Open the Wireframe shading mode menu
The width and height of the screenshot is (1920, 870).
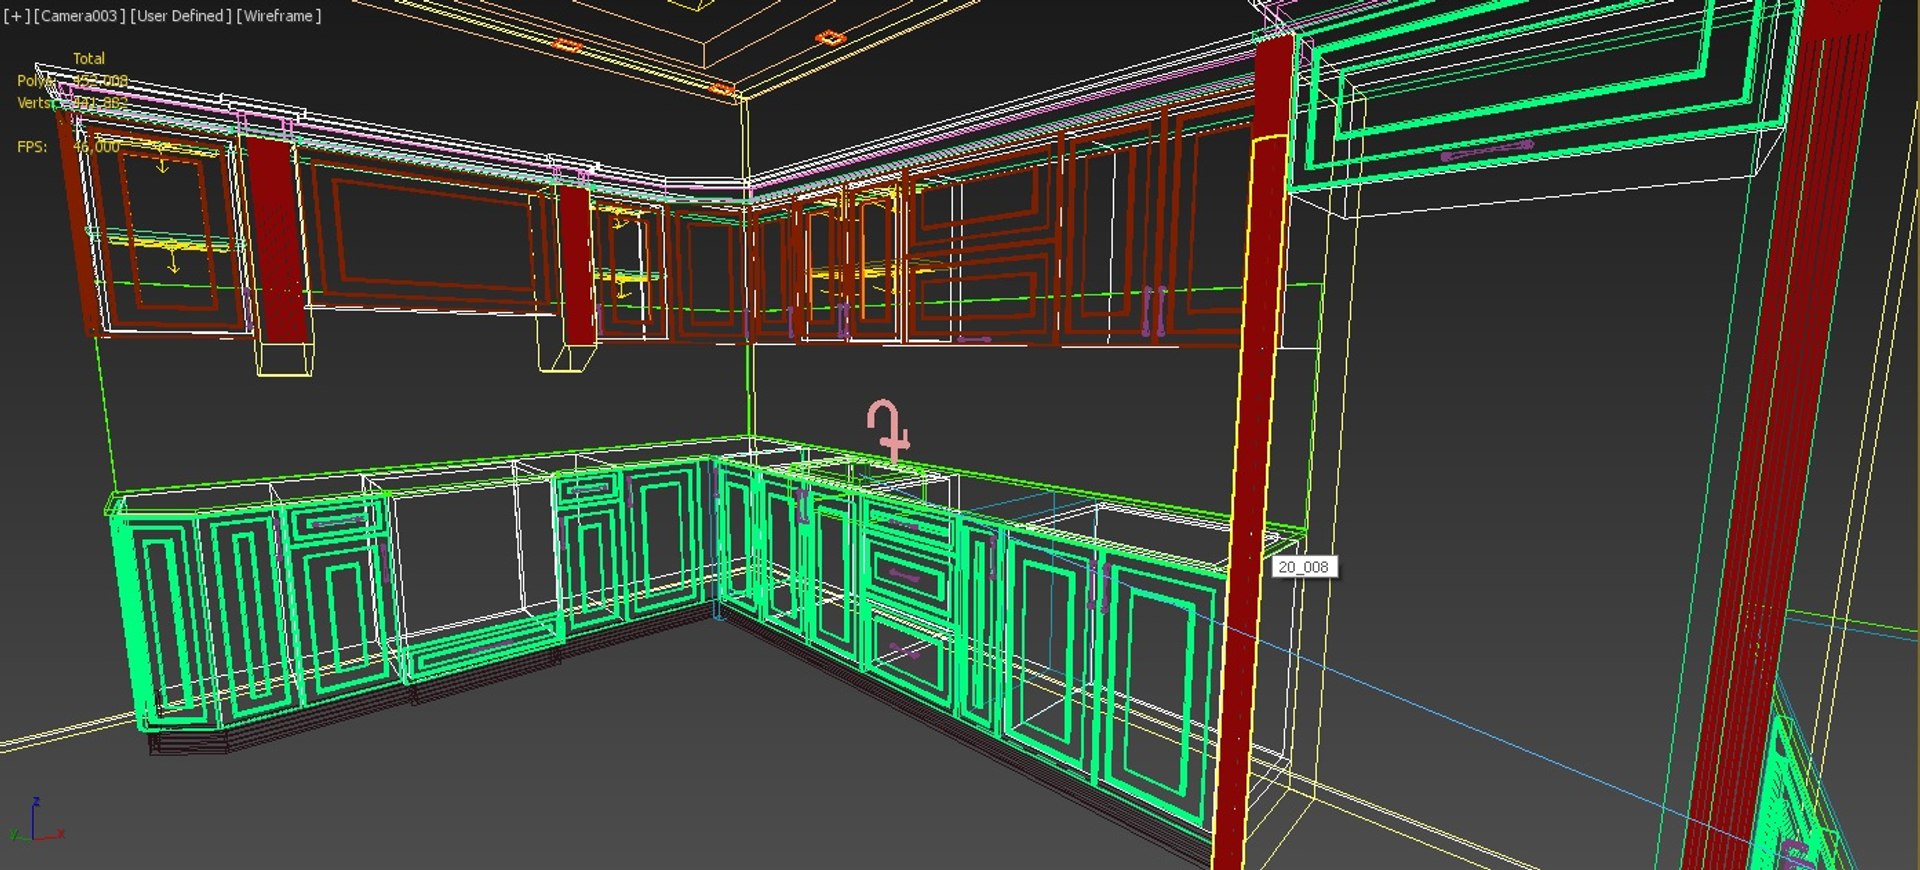coord(279,16)
